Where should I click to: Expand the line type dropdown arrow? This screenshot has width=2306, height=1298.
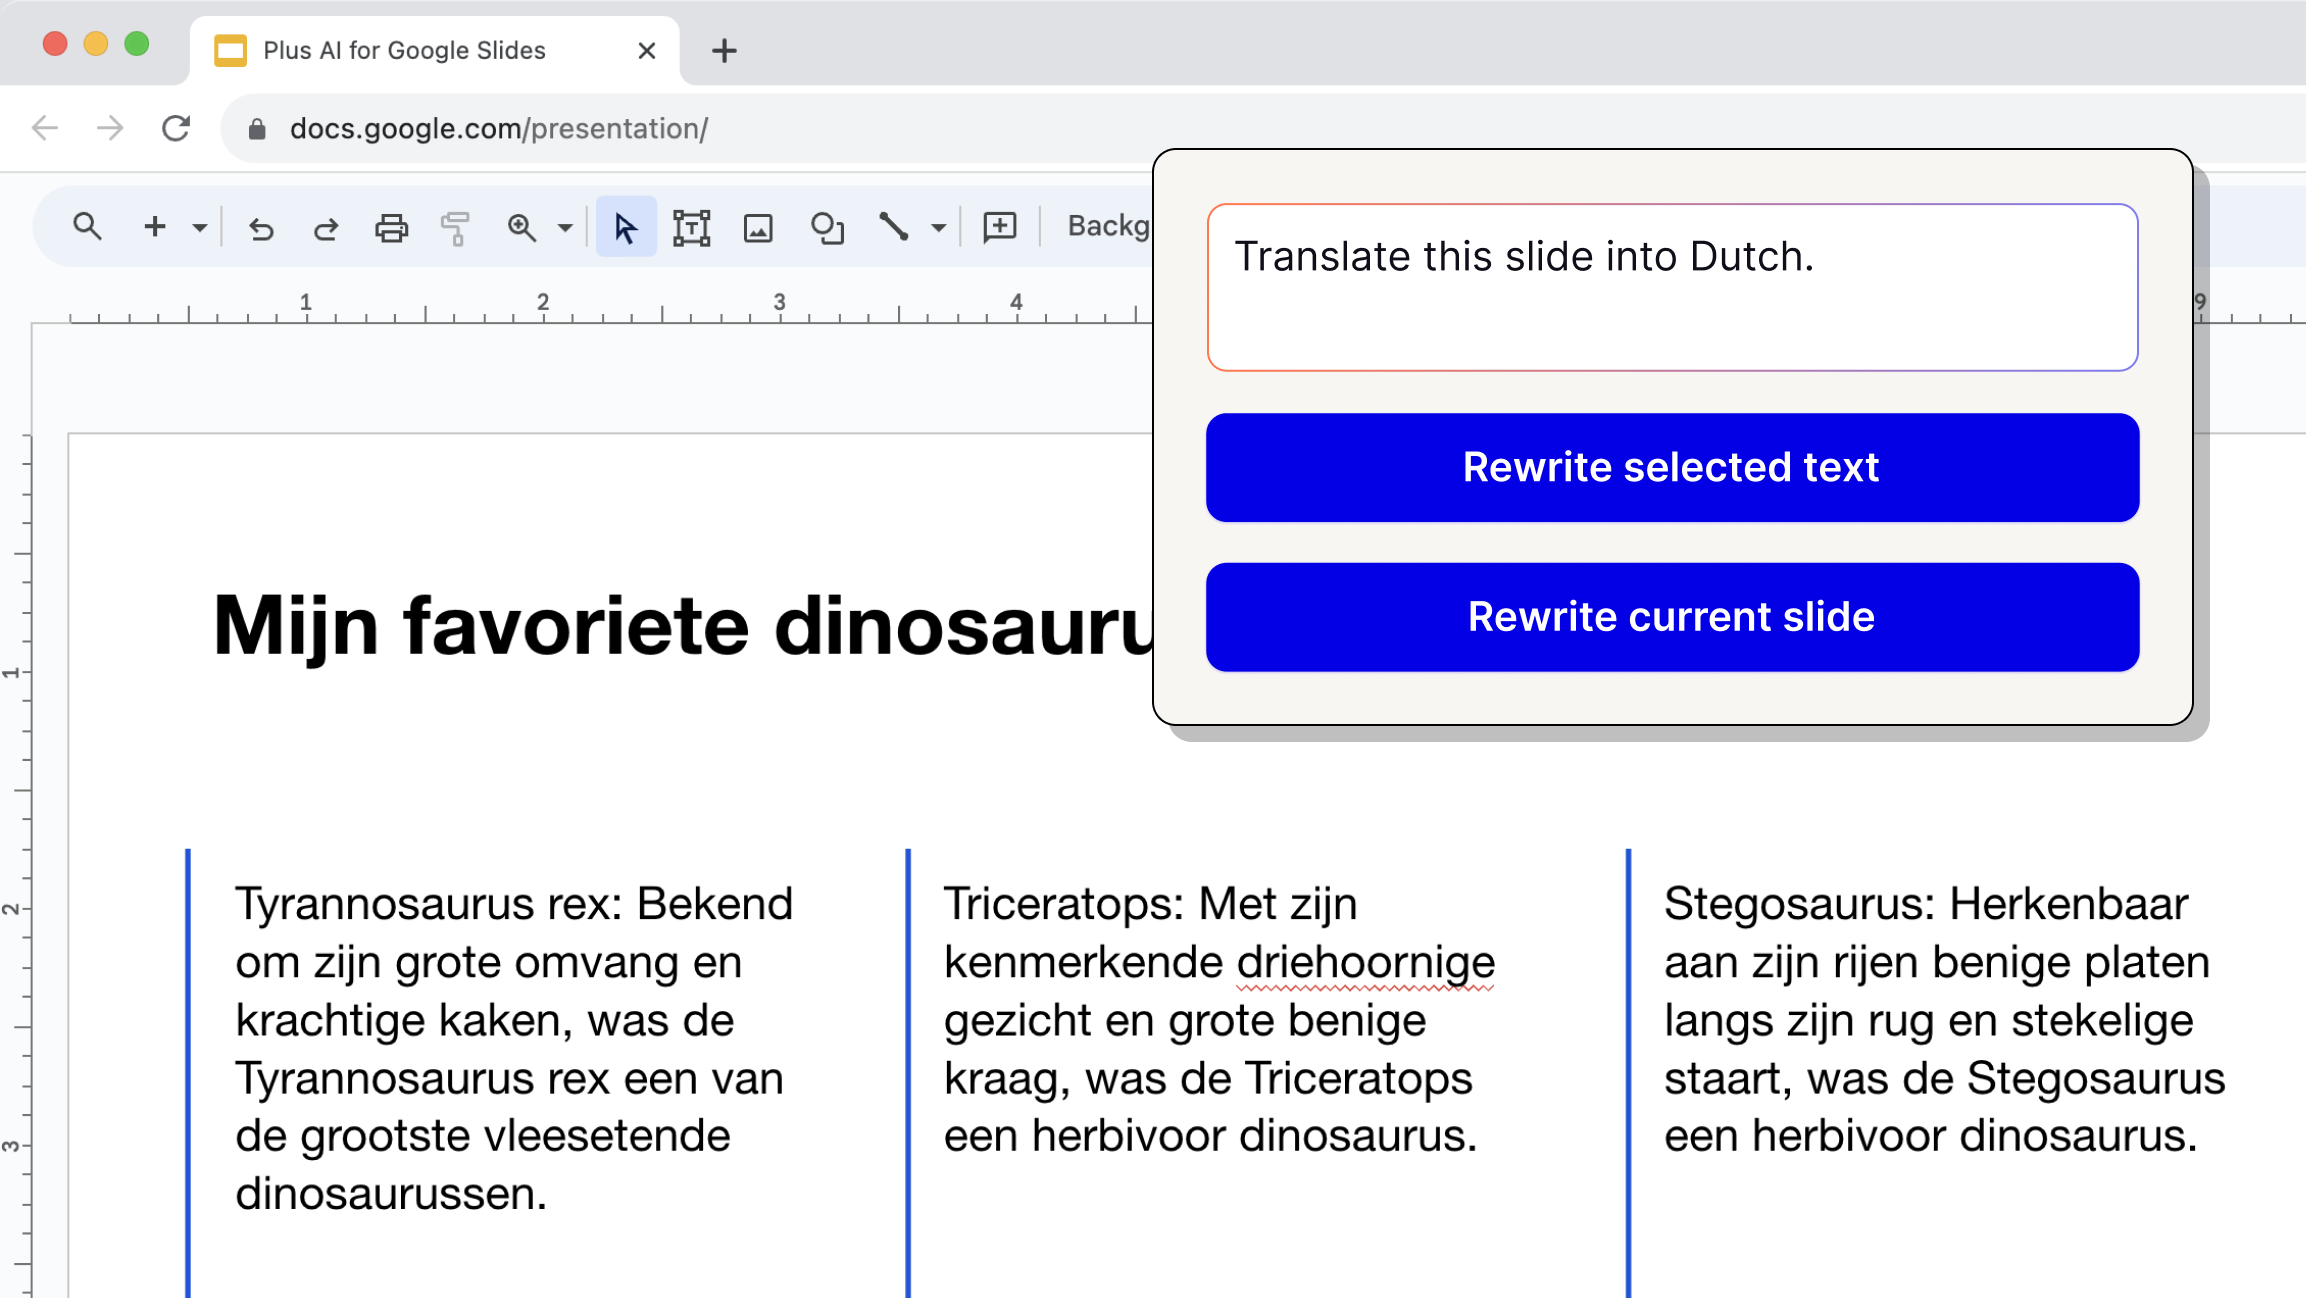click(x=938, y=228)
